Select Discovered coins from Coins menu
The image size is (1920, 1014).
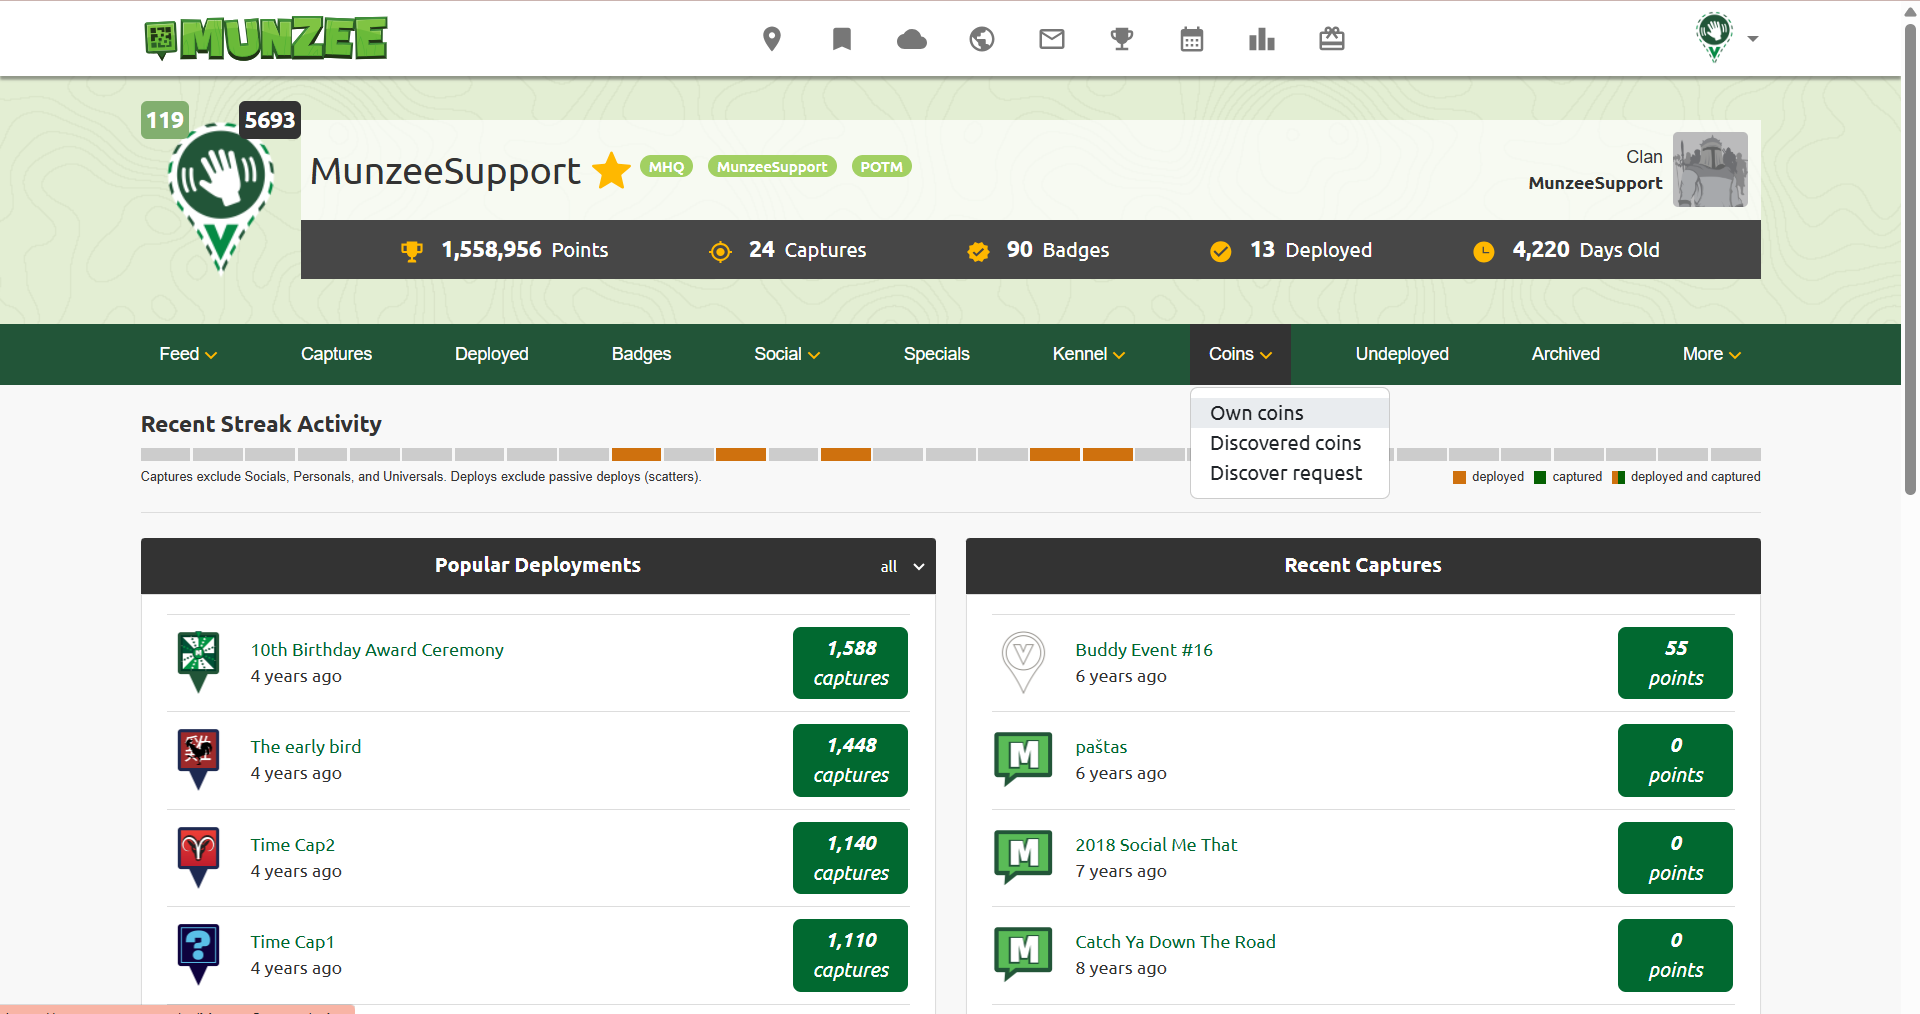click(x=1285, y=443)
